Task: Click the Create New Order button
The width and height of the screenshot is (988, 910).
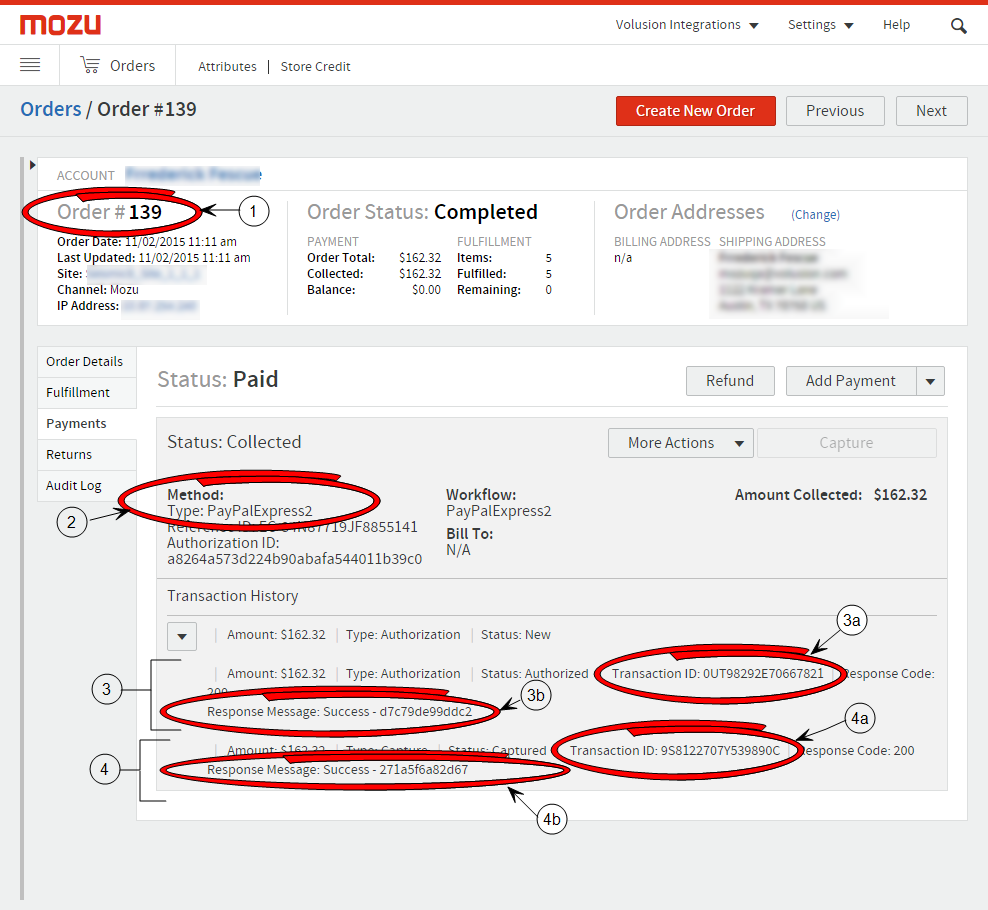Action: tap(696, 111)
